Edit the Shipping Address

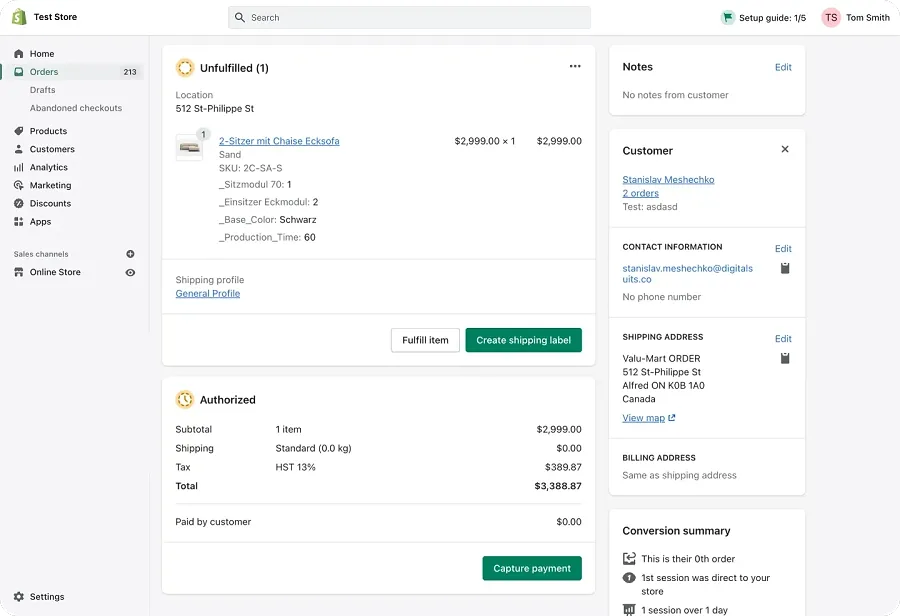point(783,339)
